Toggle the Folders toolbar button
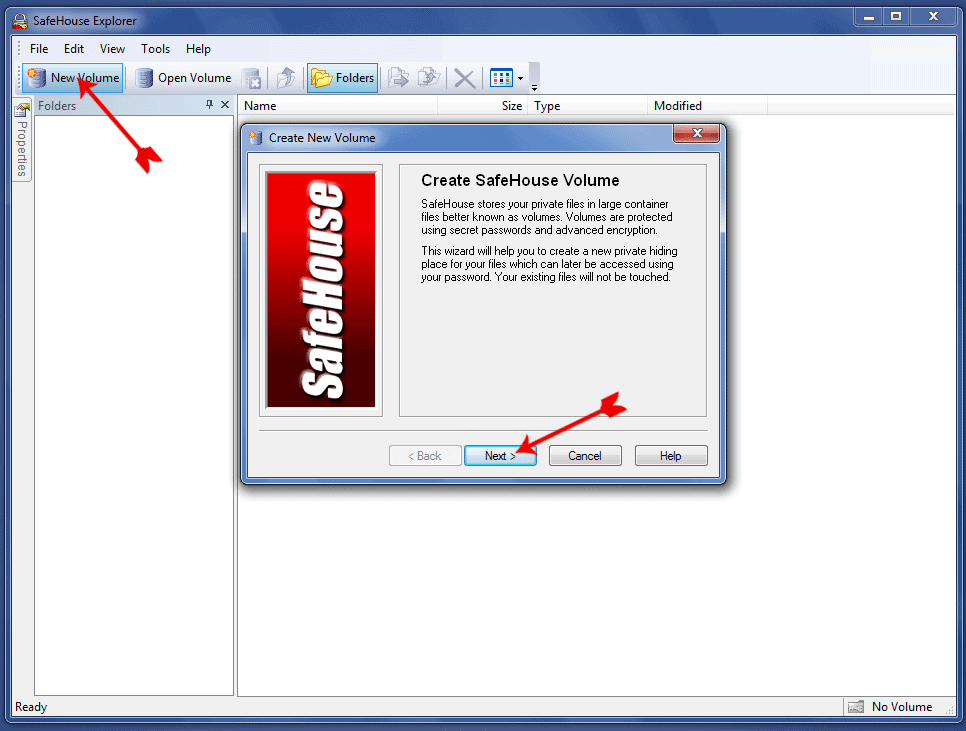 pos(343,78)
